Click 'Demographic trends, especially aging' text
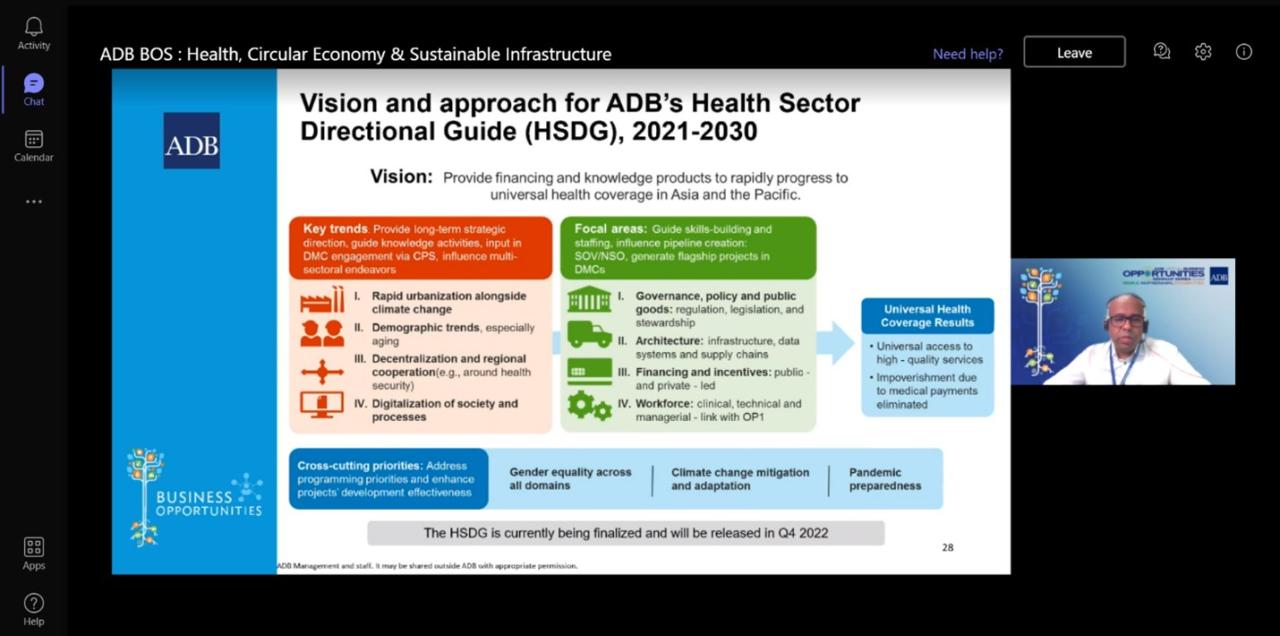Viewport: 1280px width, 636px height. (453, 334)
